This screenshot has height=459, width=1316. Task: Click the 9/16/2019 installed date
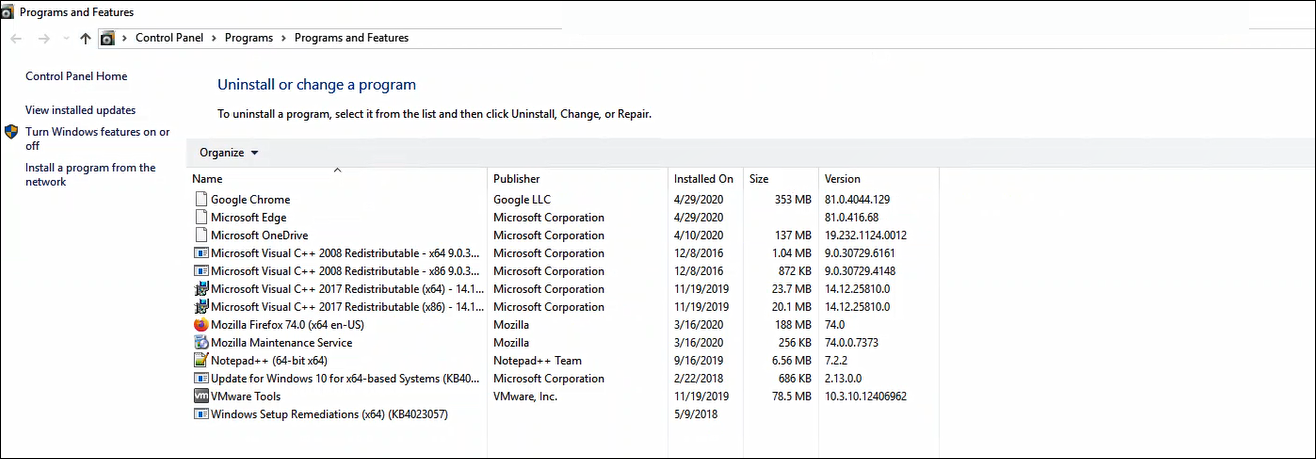[x=697, y=361]
